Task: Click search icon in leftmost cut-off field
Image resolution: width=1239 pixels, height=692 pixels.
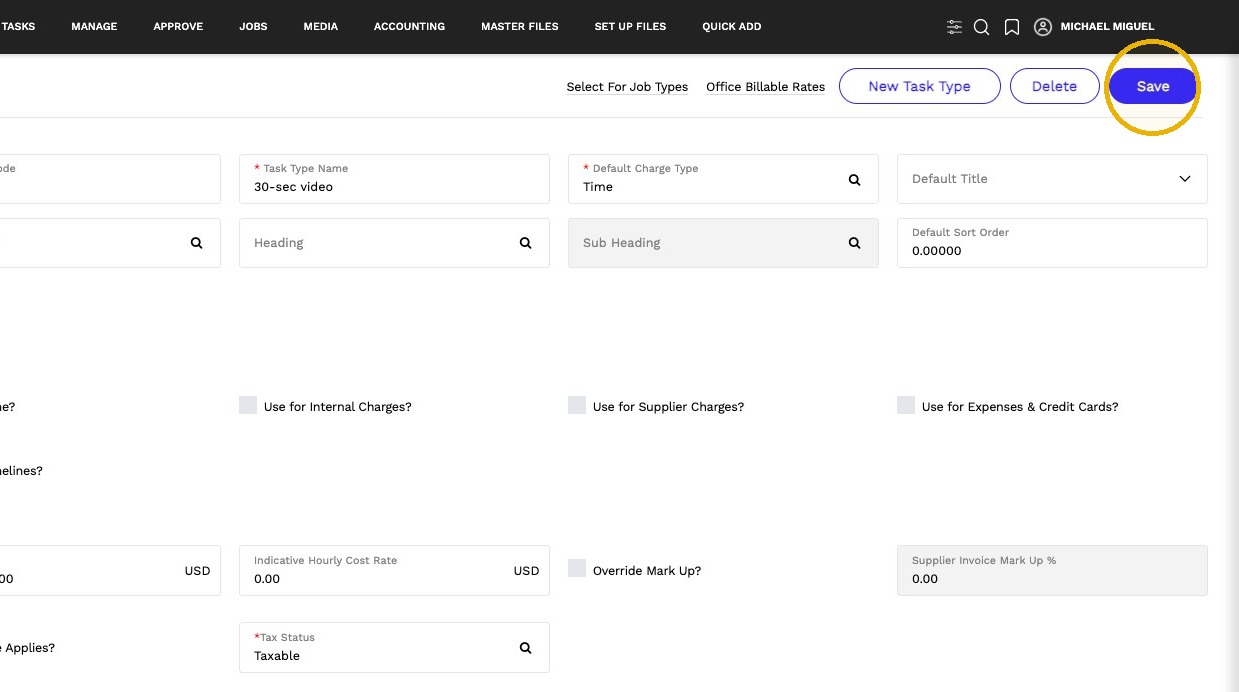Action: coord(197,243)
